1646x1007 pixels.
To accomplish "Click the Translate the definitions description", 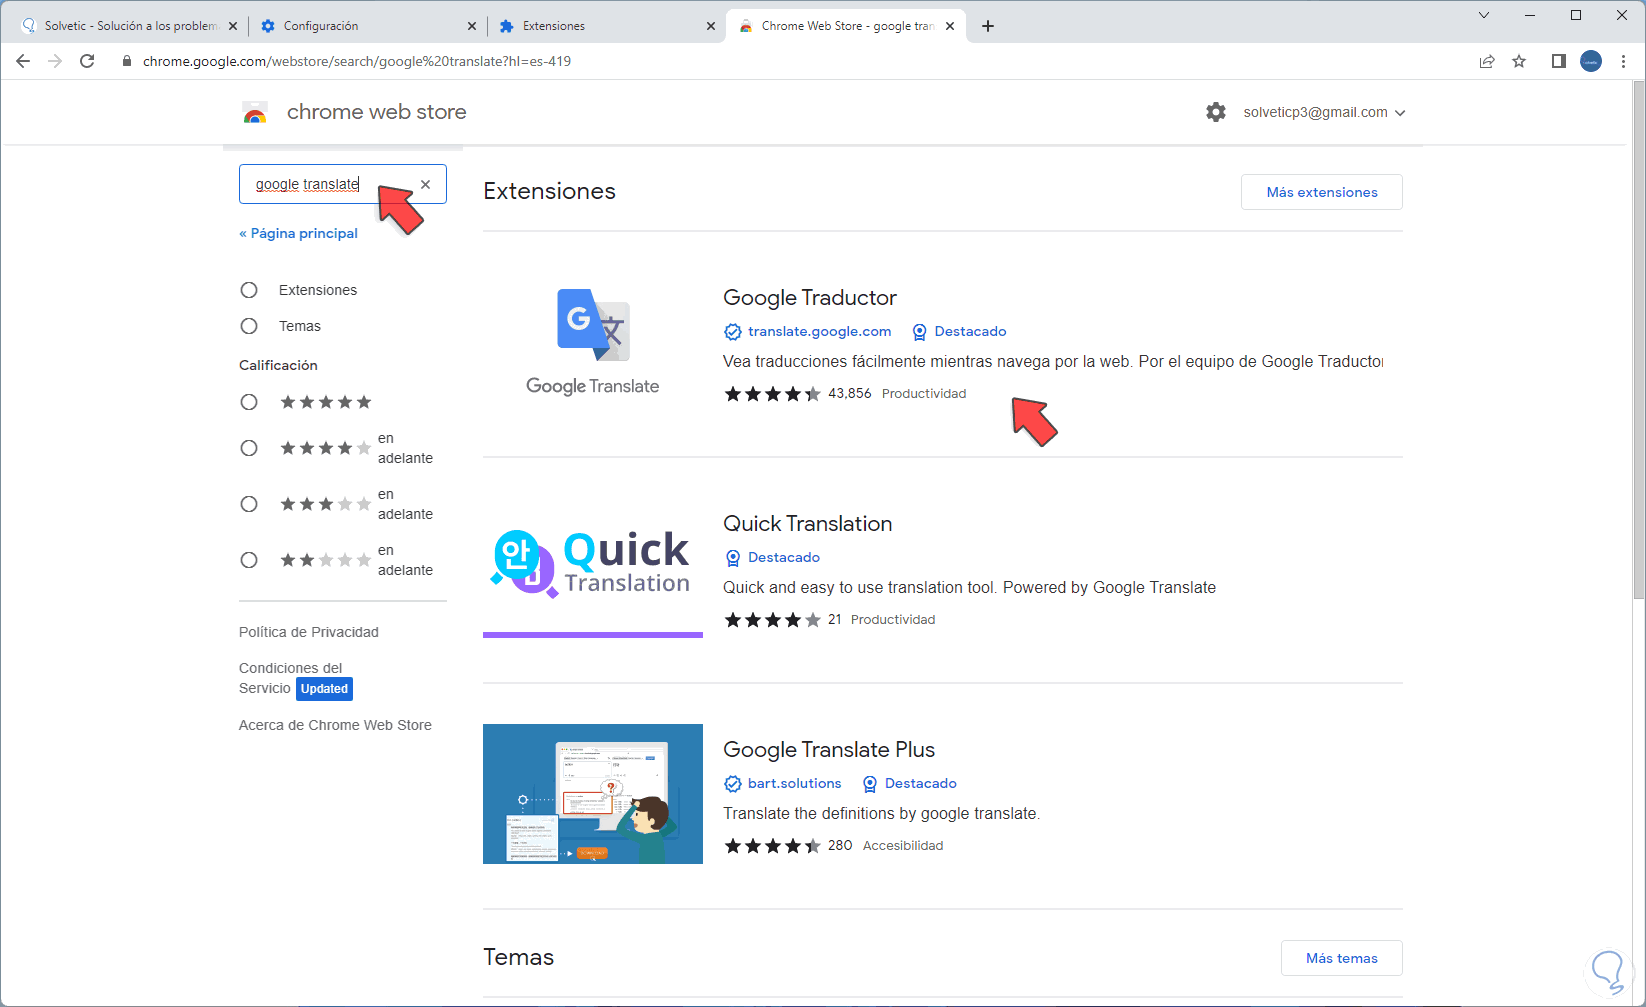I will [881, 813].
